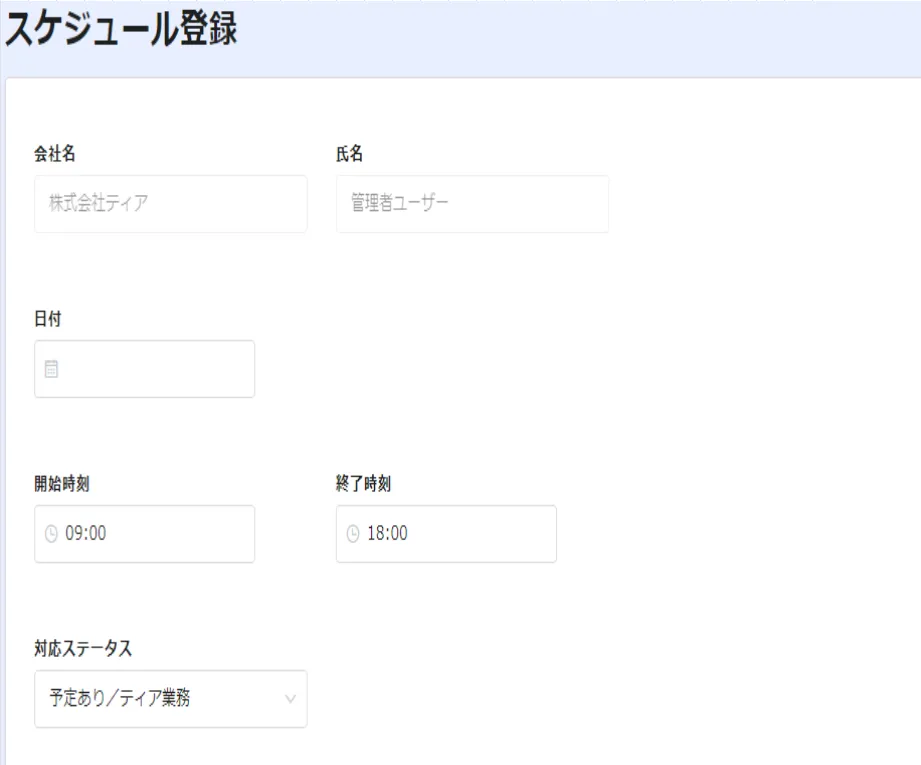Click the 氏名 field label
The width and height of the screenshot is (921, 765).
pyautogui.click(x=349, y=154)
